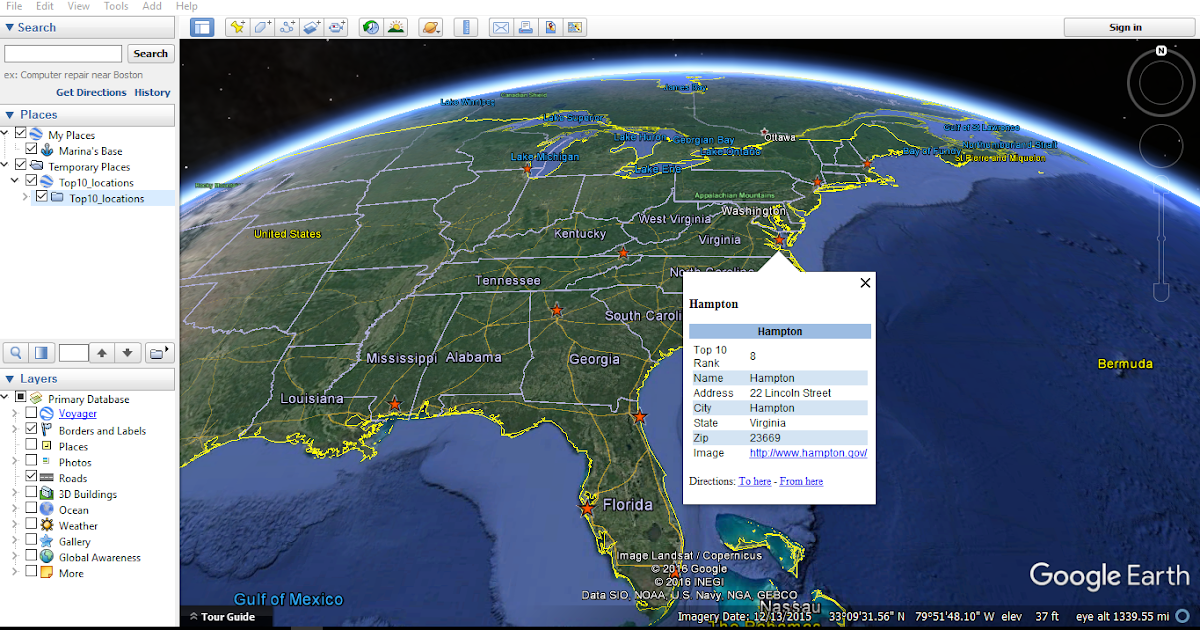This screenshot has height=630, width=1200.
Task: Follow the hampton.gov website link
Action: click(x=808, y=452)
